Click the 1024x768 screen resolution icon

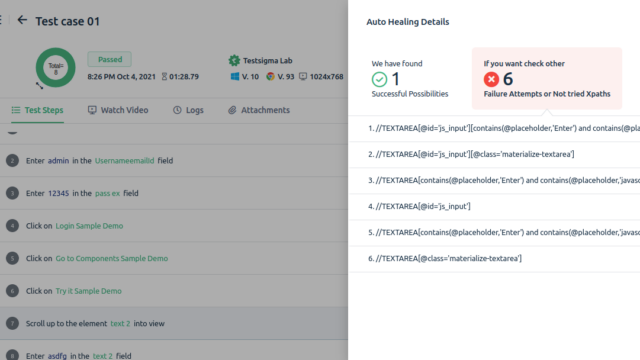(303, 76)
